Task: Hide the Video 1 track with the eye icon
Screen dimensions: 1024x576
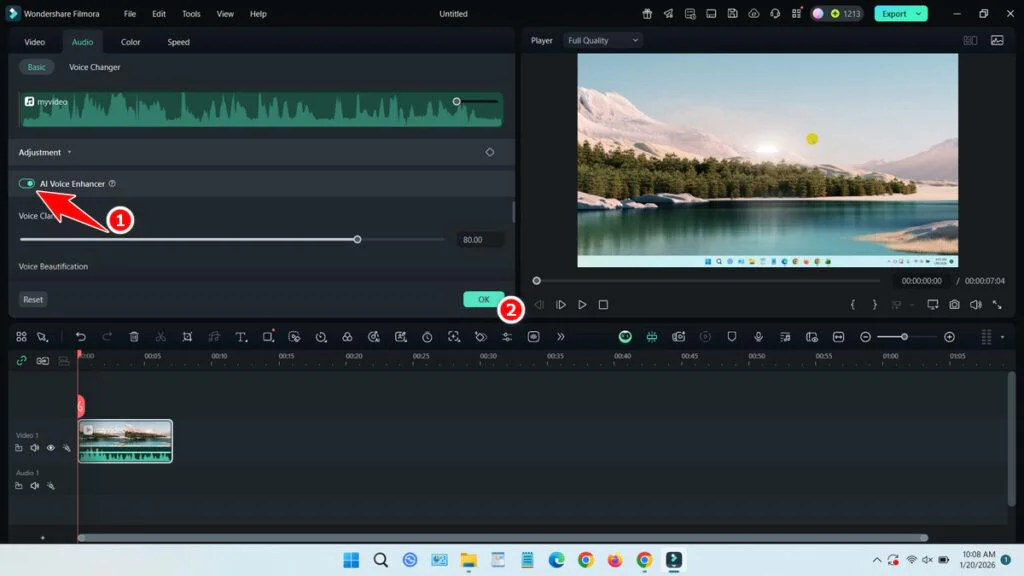Action: (50, 448)
